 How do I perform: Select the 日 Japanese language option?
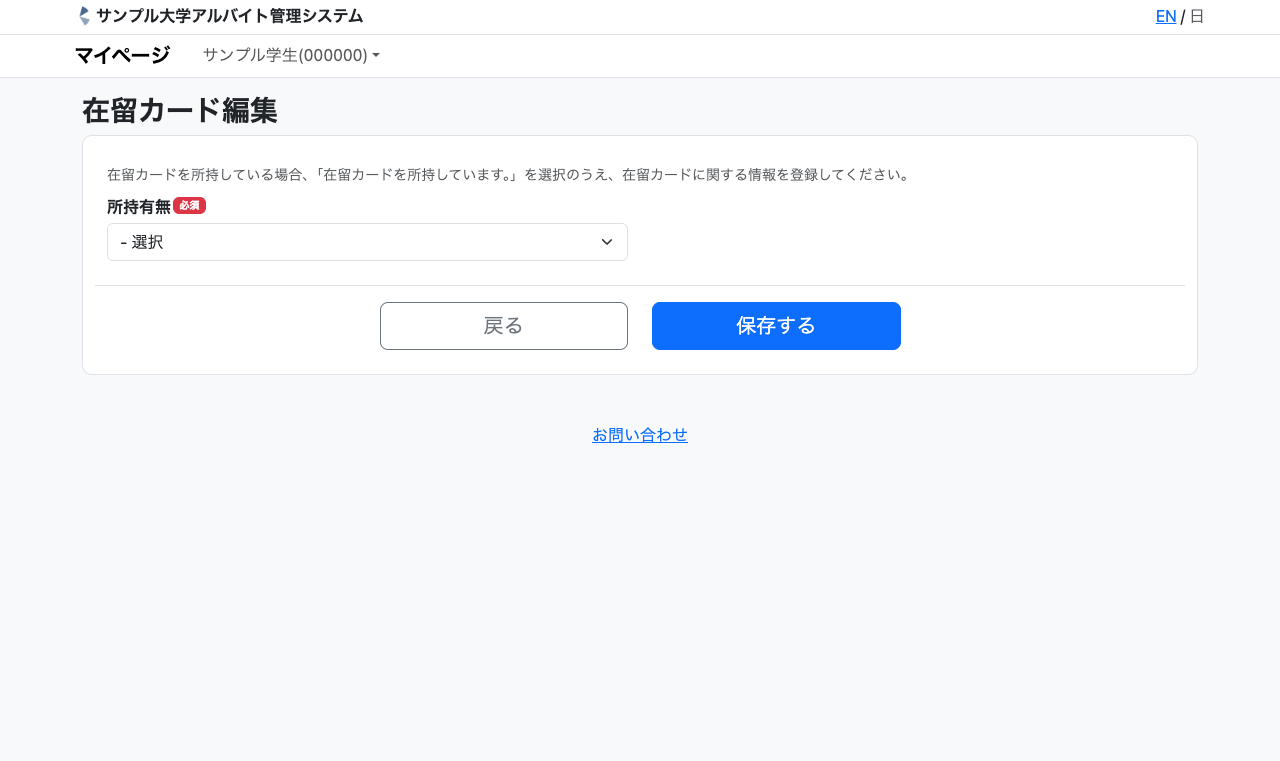[1196, 16]
